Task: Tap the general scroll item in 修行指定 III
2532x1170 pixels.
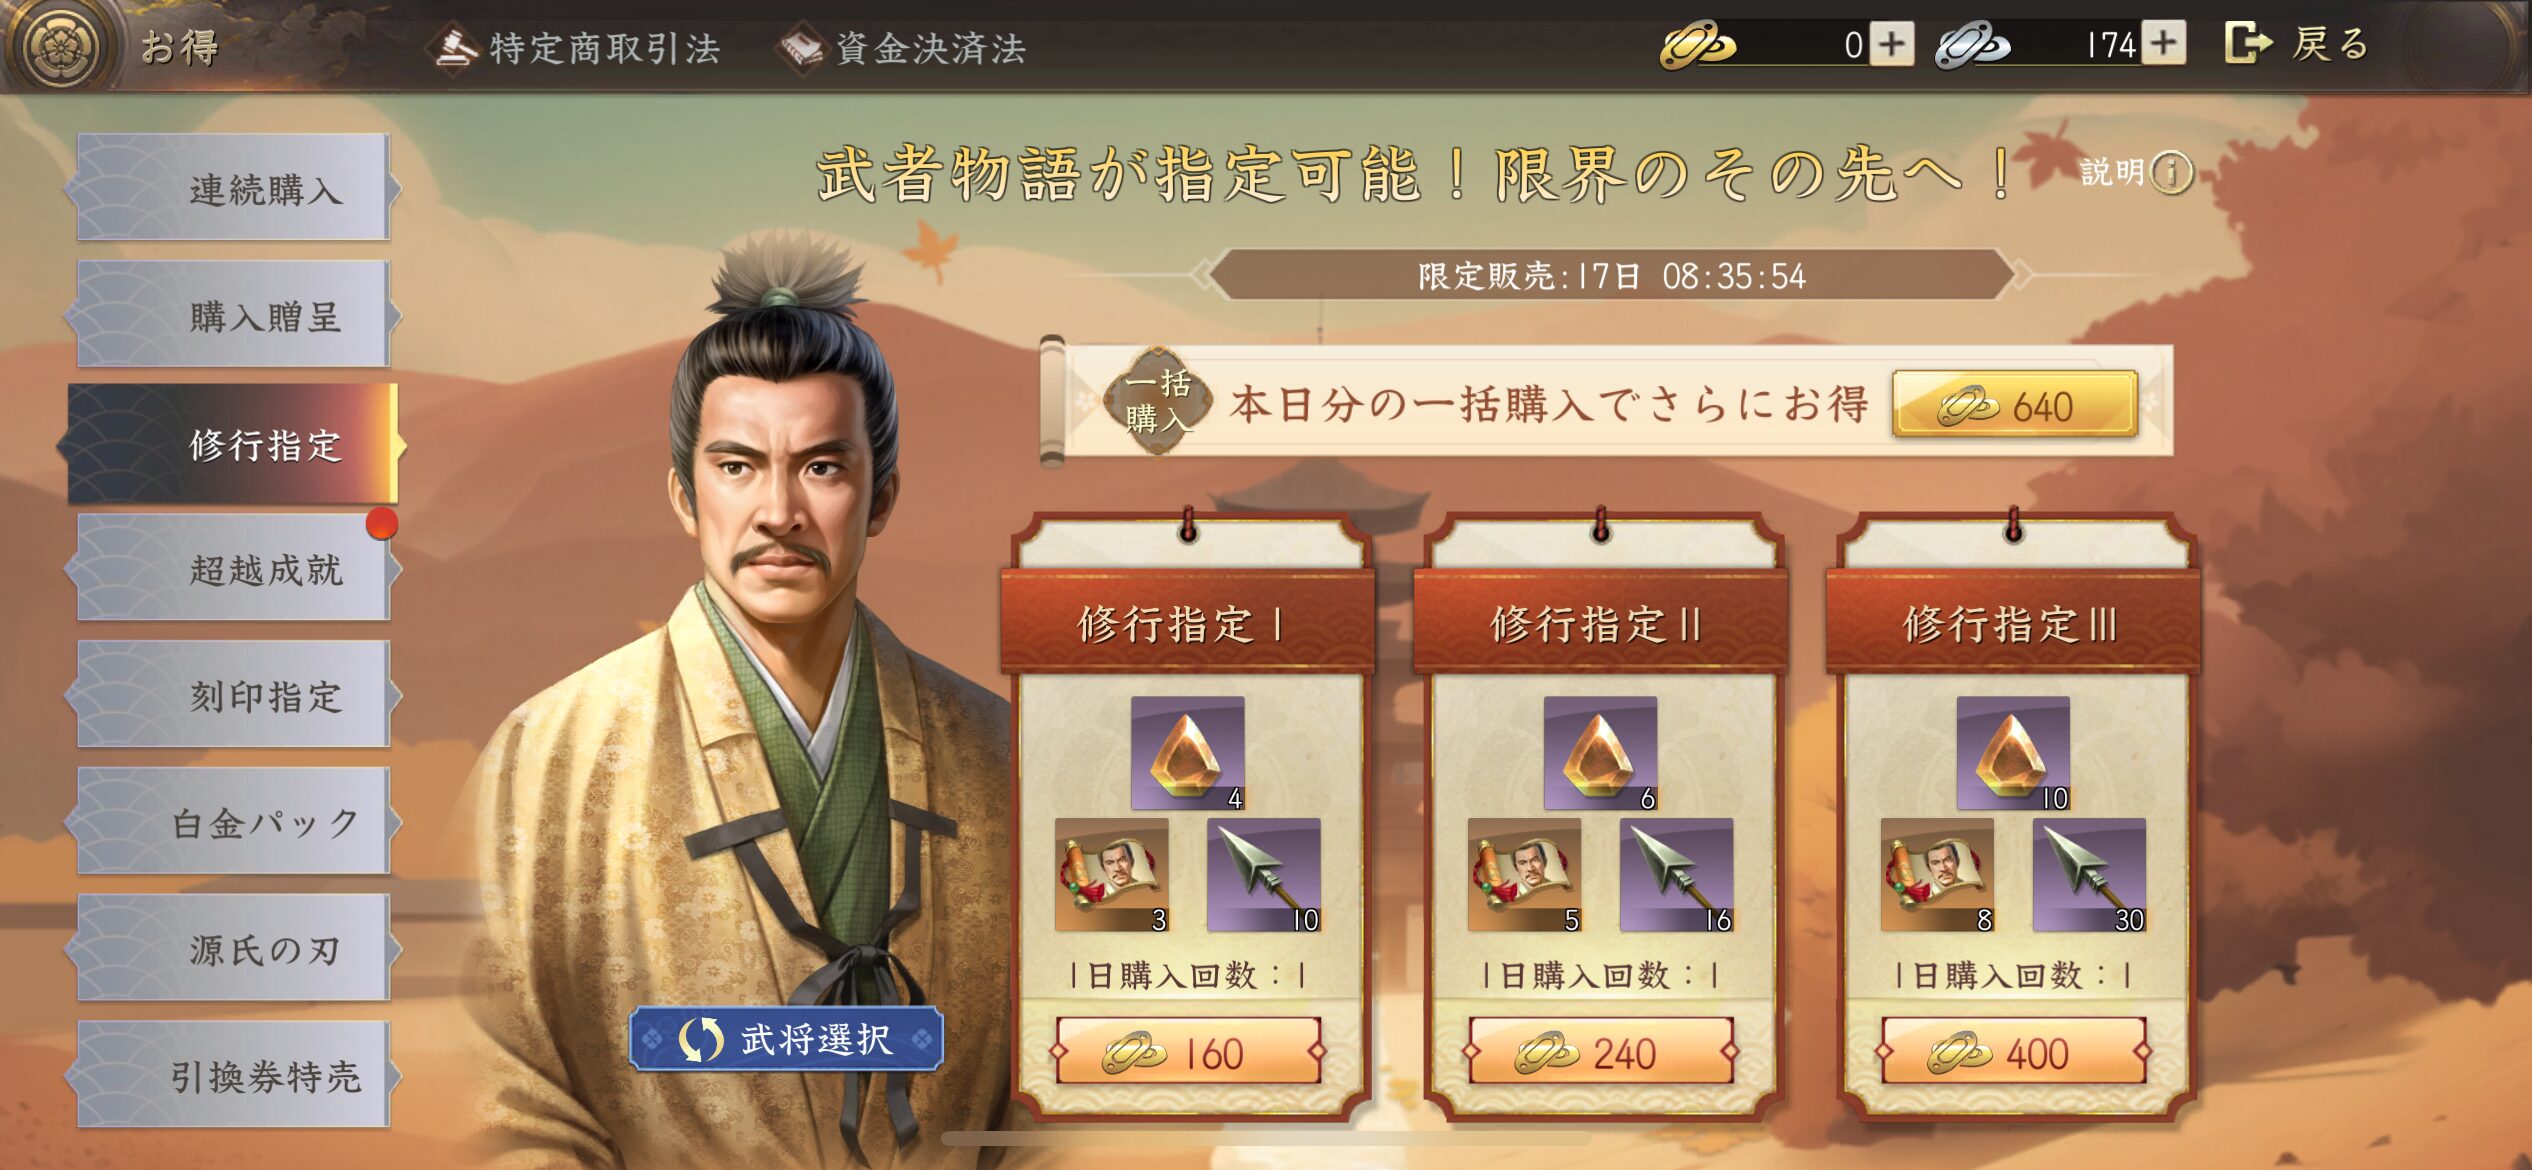Action: (x=1937, y=875)
